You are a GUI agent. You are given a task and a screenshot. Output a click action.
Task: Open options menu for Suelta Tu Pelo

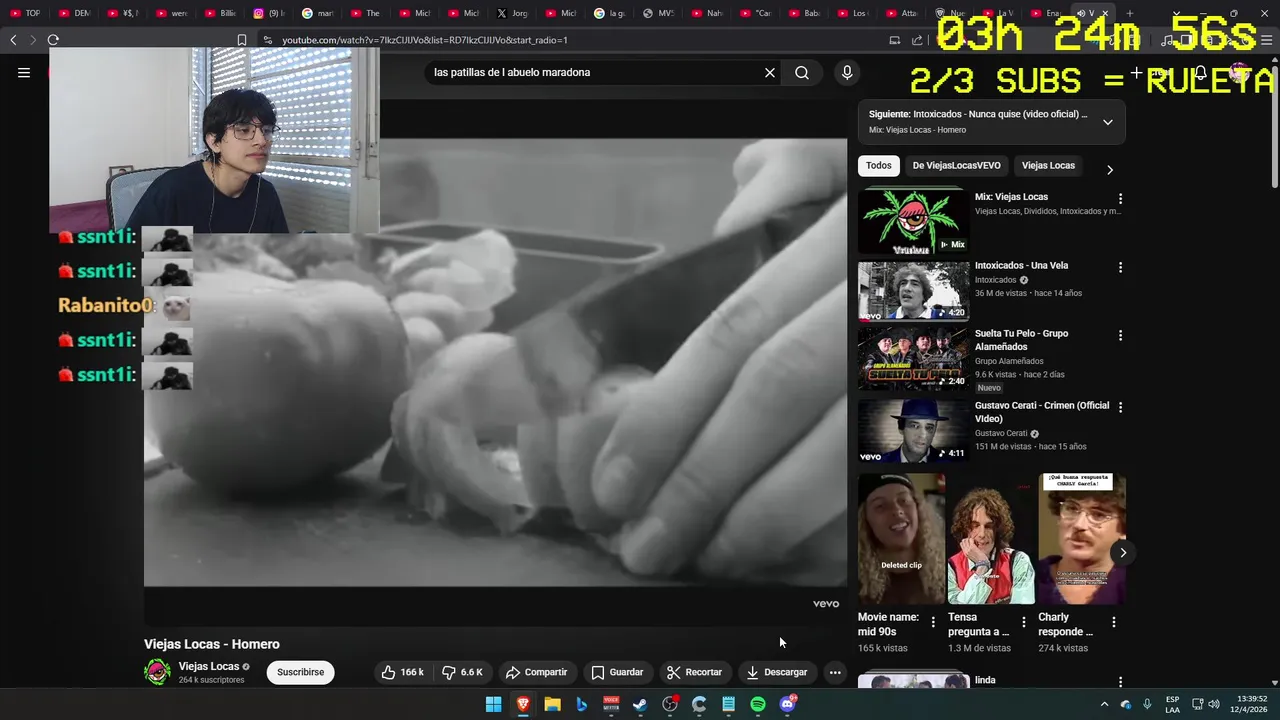click(1120, 335)
